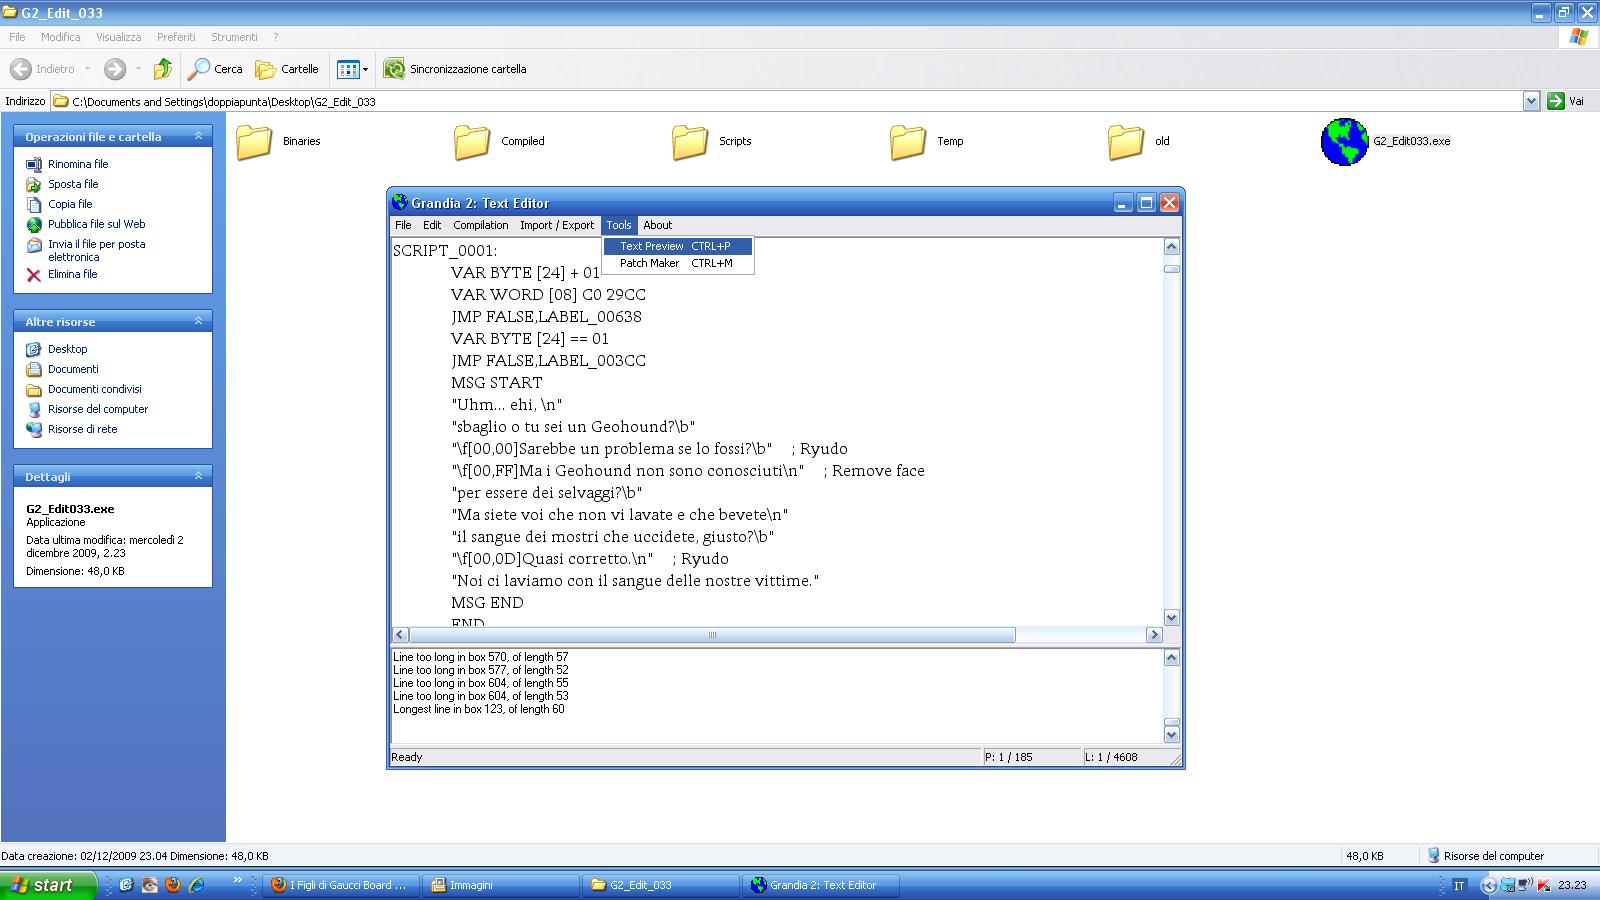Close the open Tools menu
1600x900 pixels.
pos(619,225)
